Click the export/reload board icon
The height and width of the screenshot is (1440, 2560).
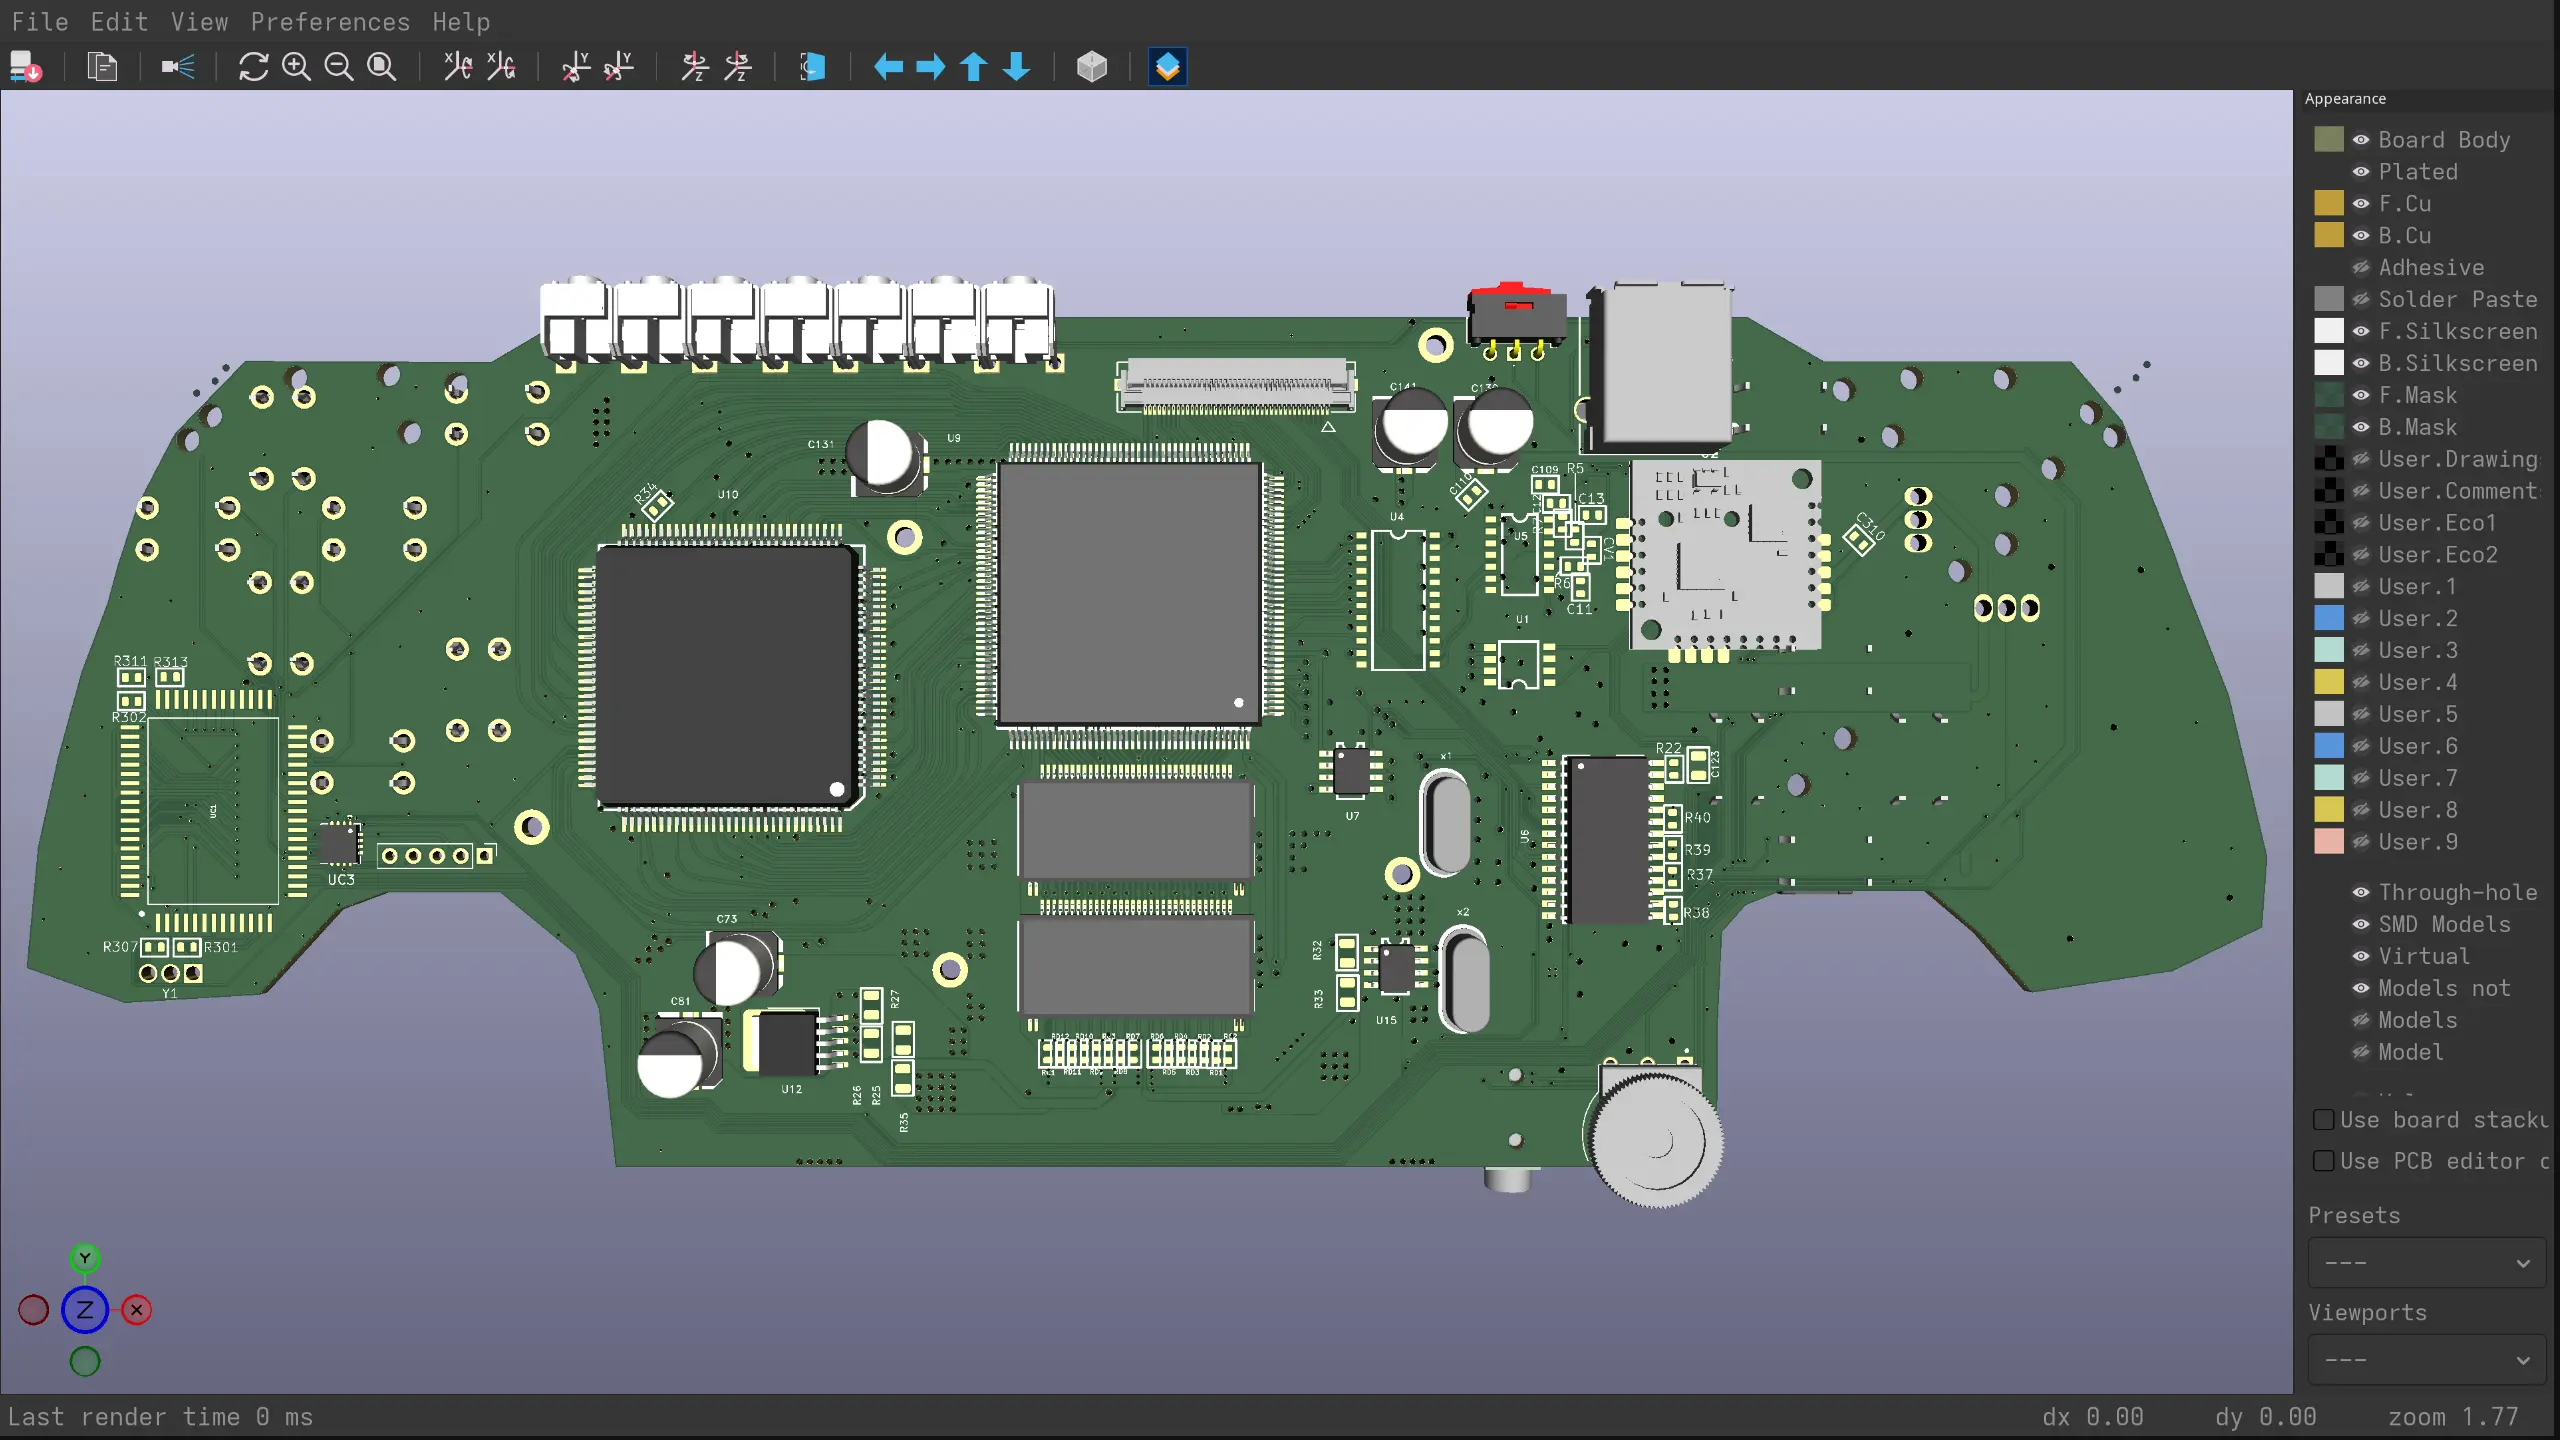(x=26, y=67)
